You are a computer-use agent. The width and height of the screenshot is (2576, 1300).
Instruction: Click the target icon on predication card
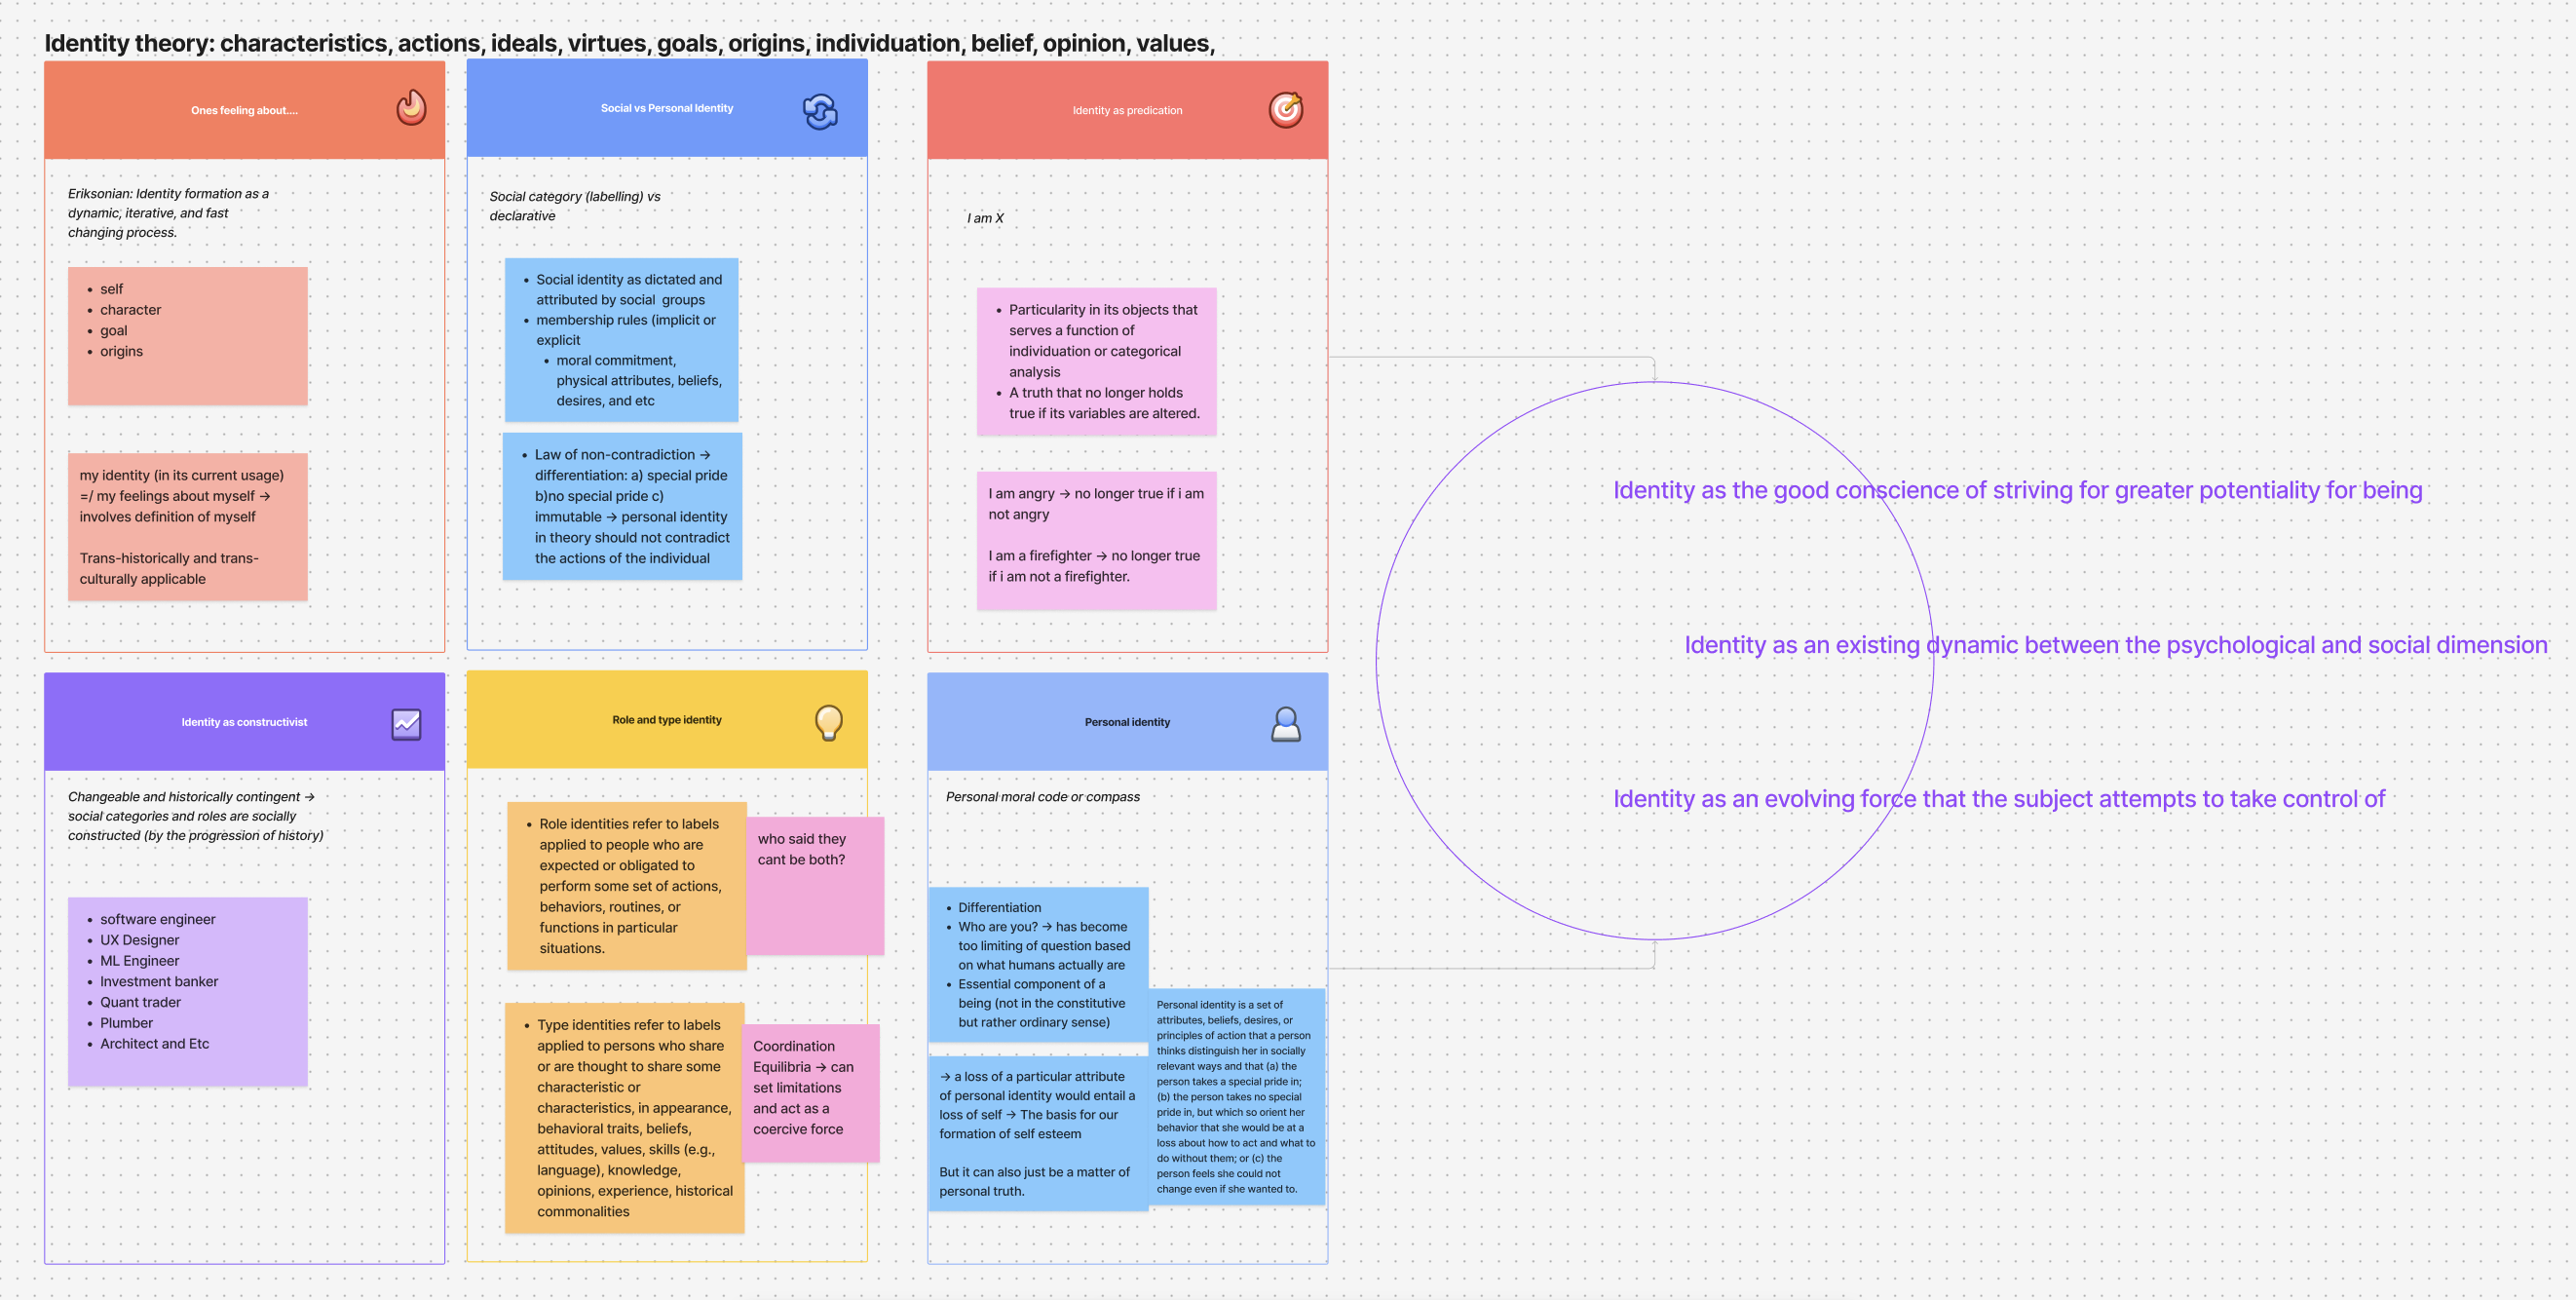pos(1285,109)
